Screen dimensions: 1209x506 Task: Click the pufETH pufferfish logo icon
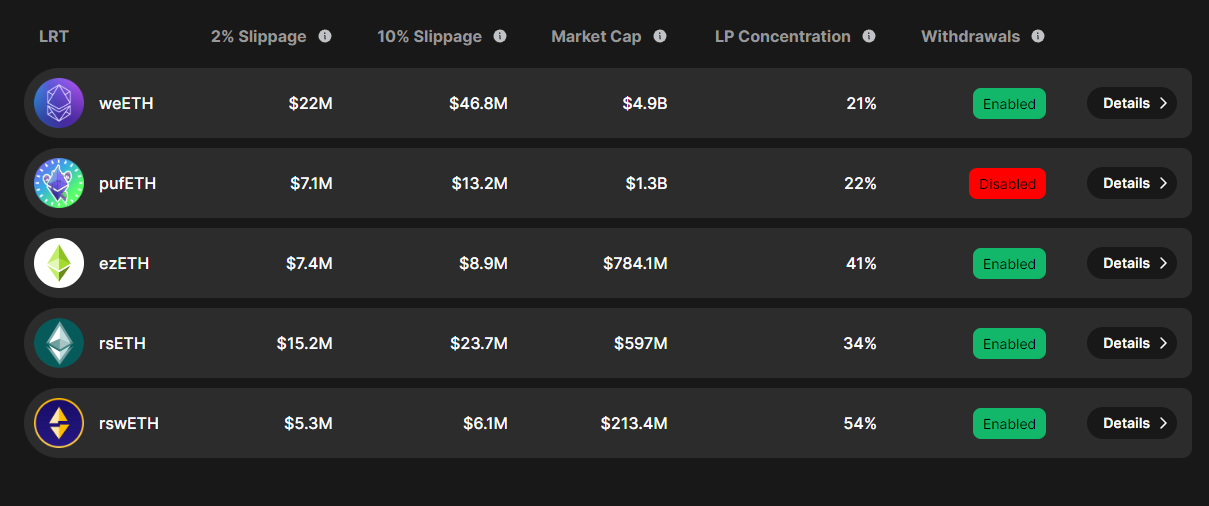click(59, 183)
